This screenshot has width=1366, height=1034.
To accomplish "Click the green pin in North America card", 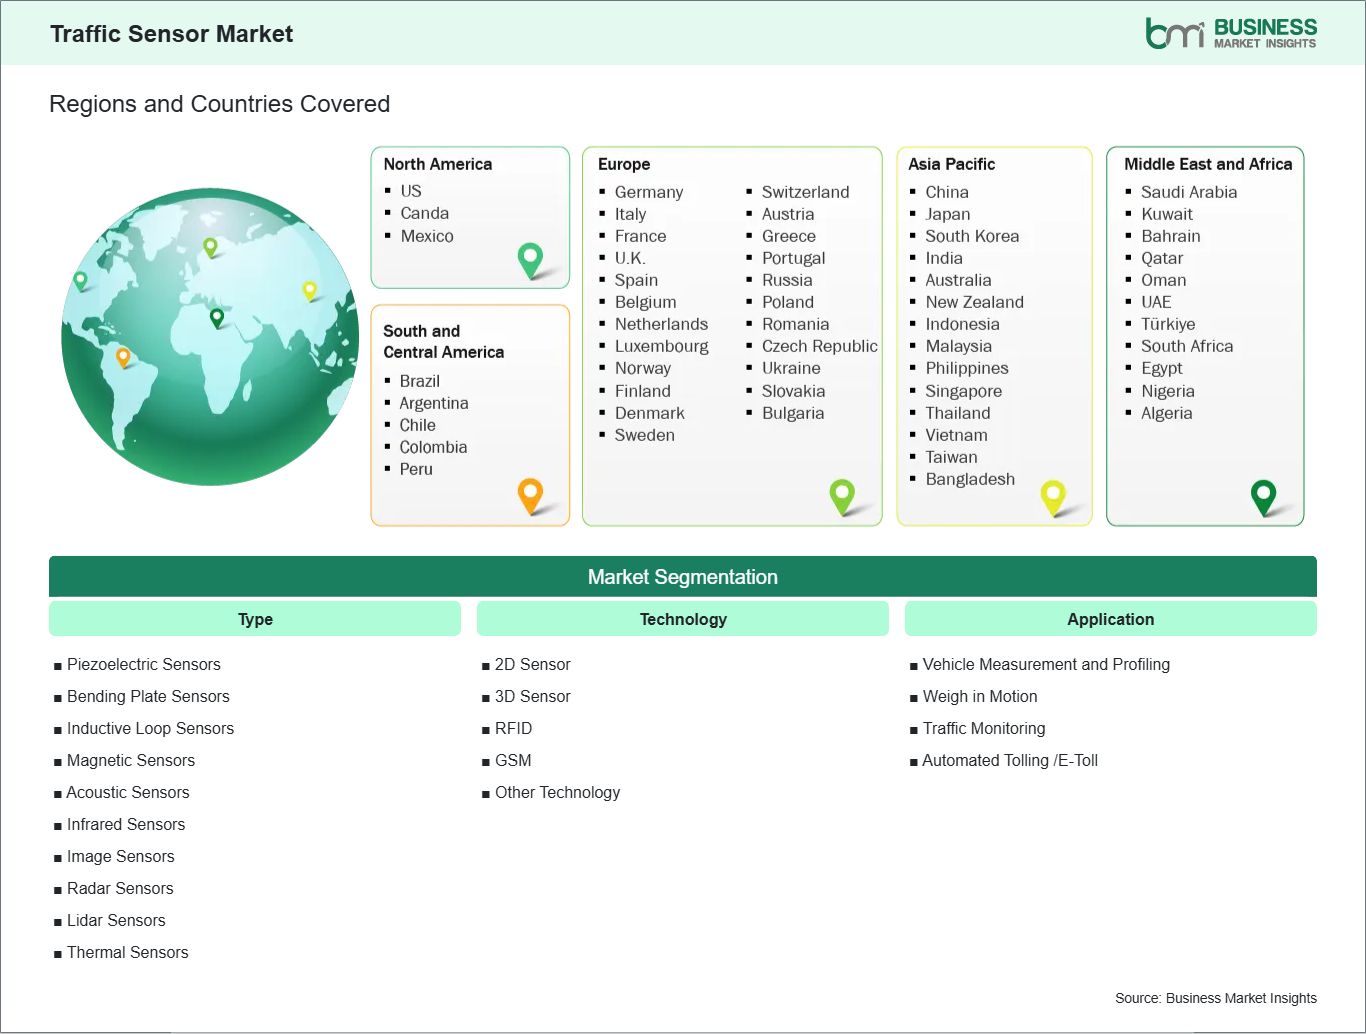I will pos(530,260).
